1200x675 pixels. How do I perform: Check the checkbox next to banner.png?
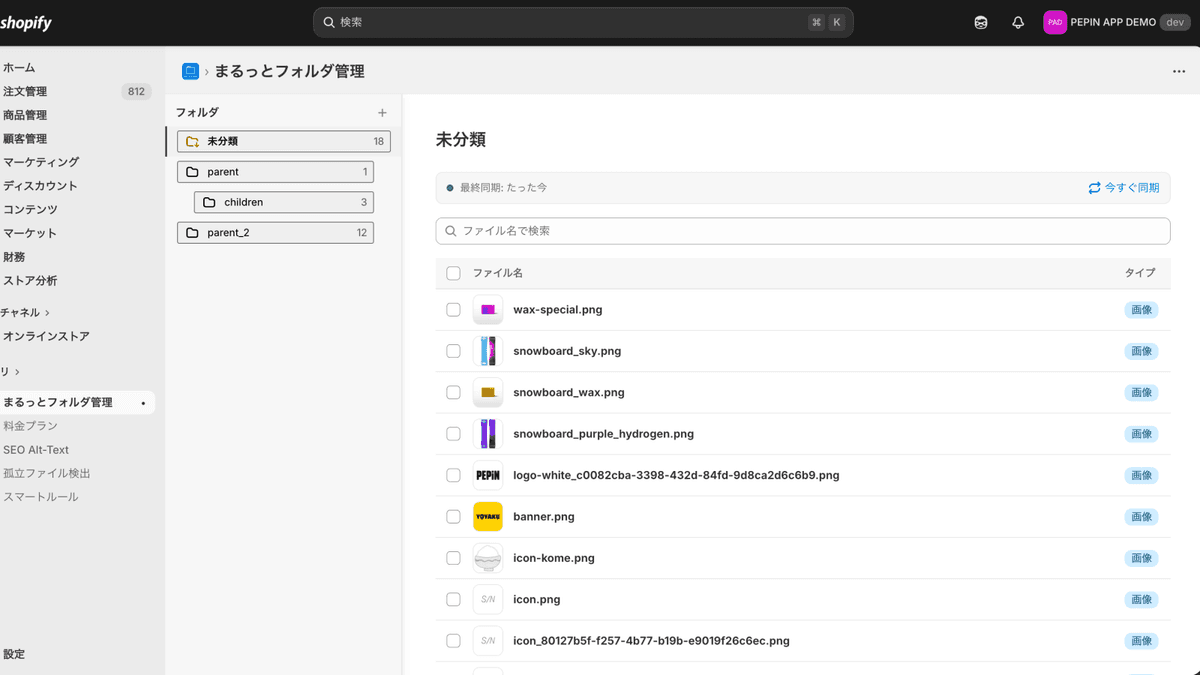(453, 516)
